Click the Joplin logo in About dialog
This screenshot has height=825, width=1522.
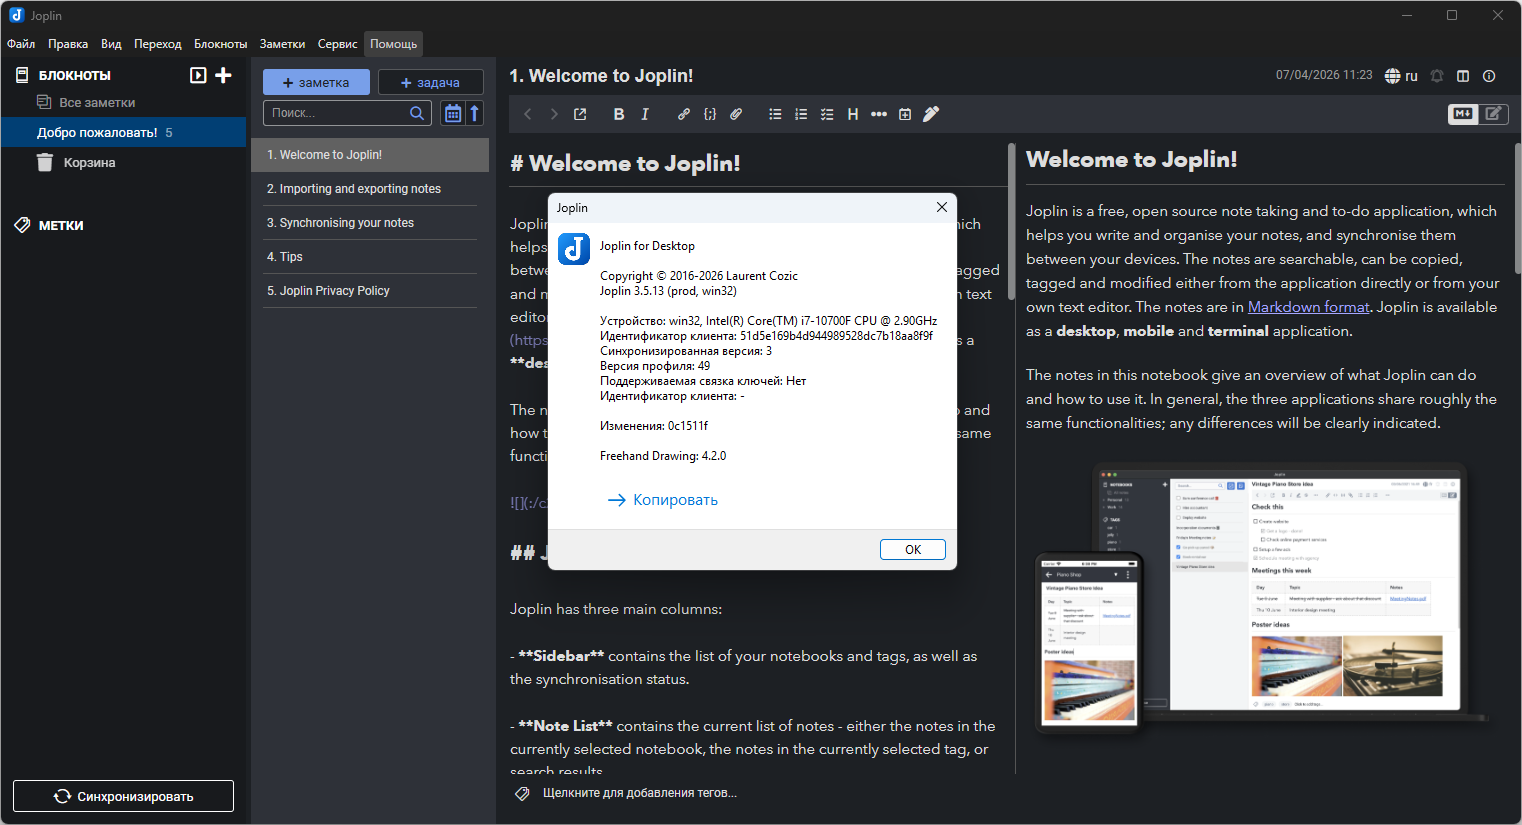[574, 249]
